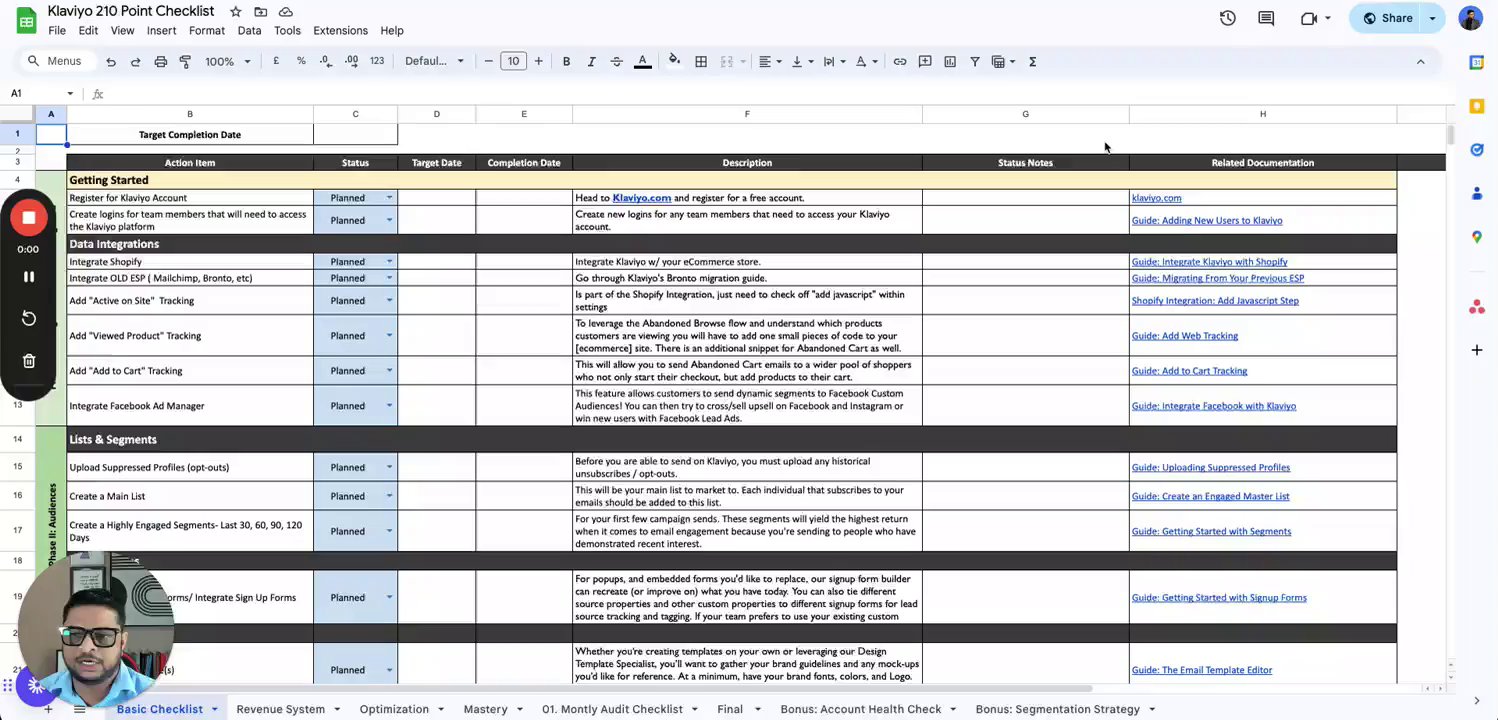
Task: Increase decimal places icon
Action: point(351,61)
